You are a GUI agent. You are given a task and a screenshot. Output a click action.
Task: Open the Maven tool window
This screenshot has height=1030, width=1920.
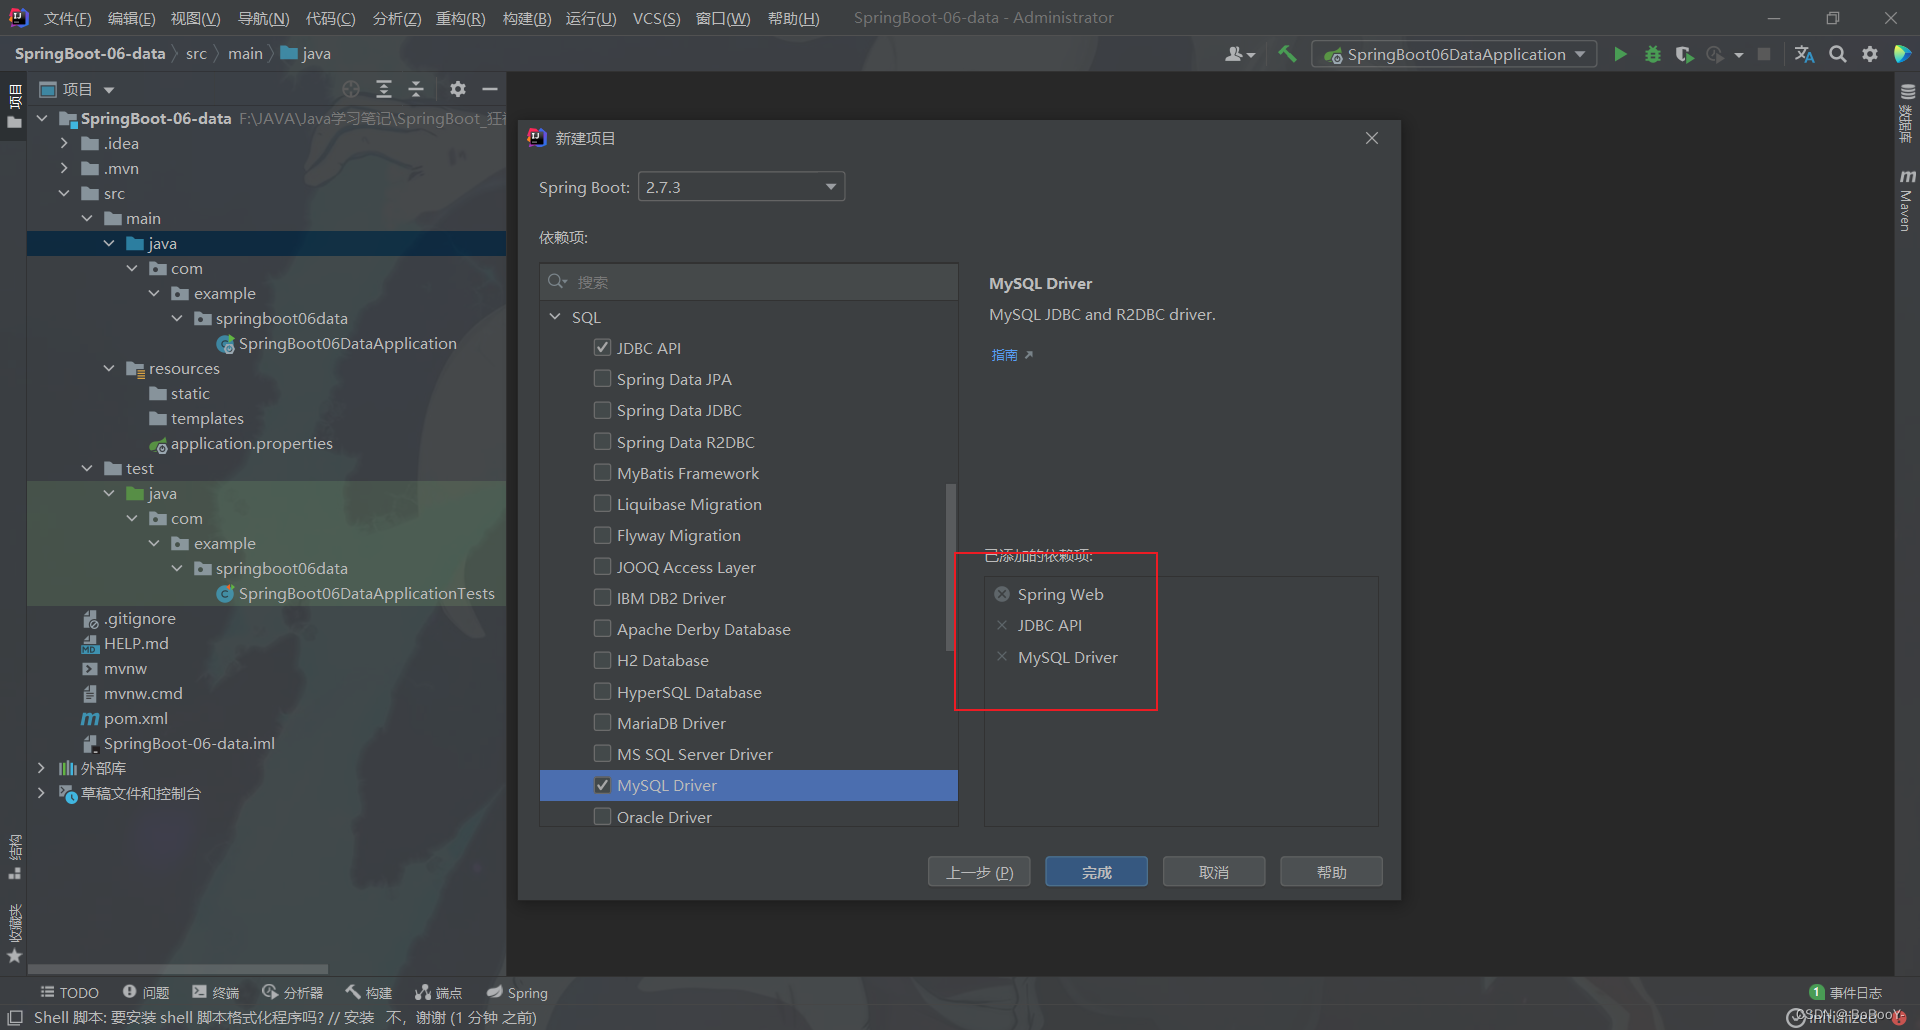[x=1906, y=200]
